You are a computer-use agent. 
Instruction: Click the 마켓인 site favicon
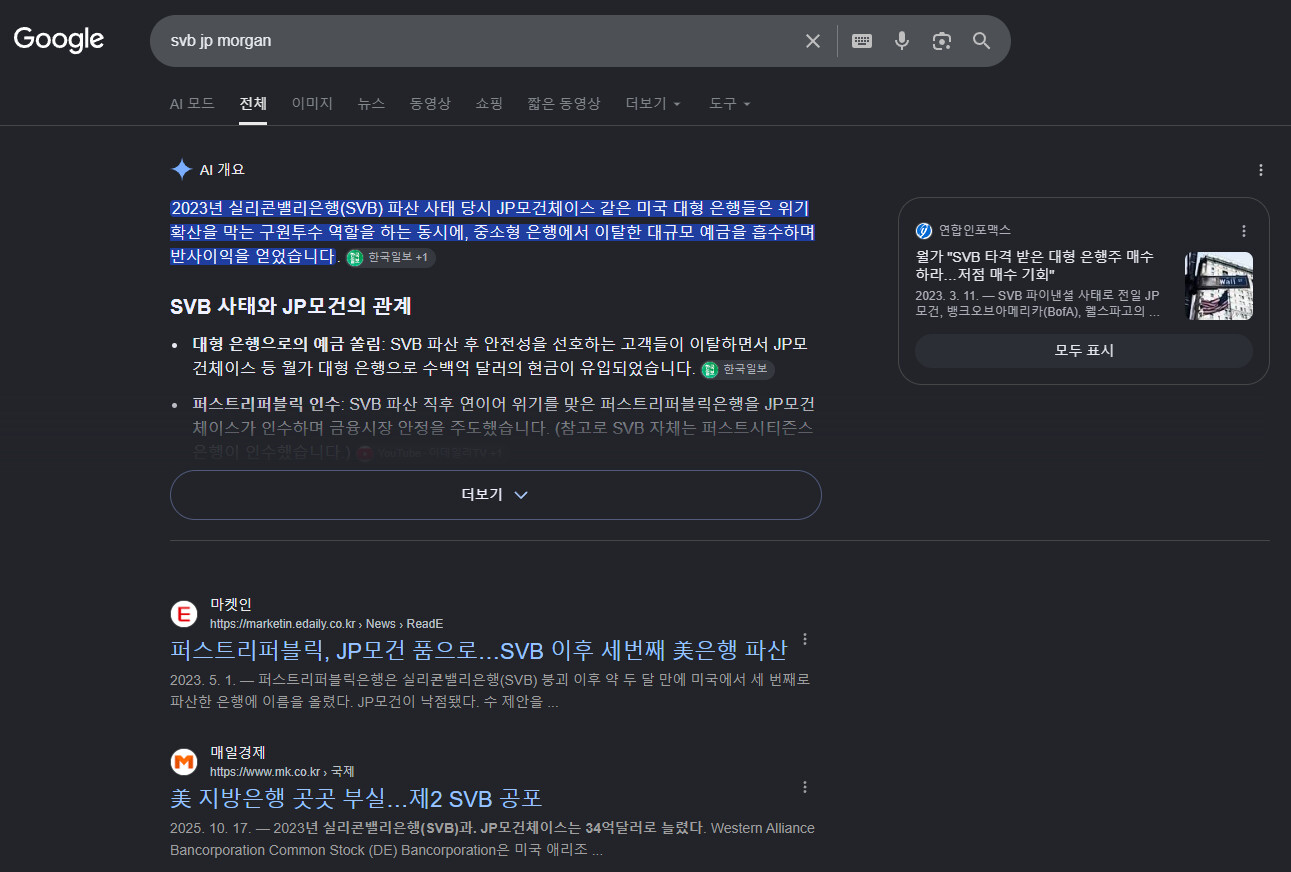[184, 614]
